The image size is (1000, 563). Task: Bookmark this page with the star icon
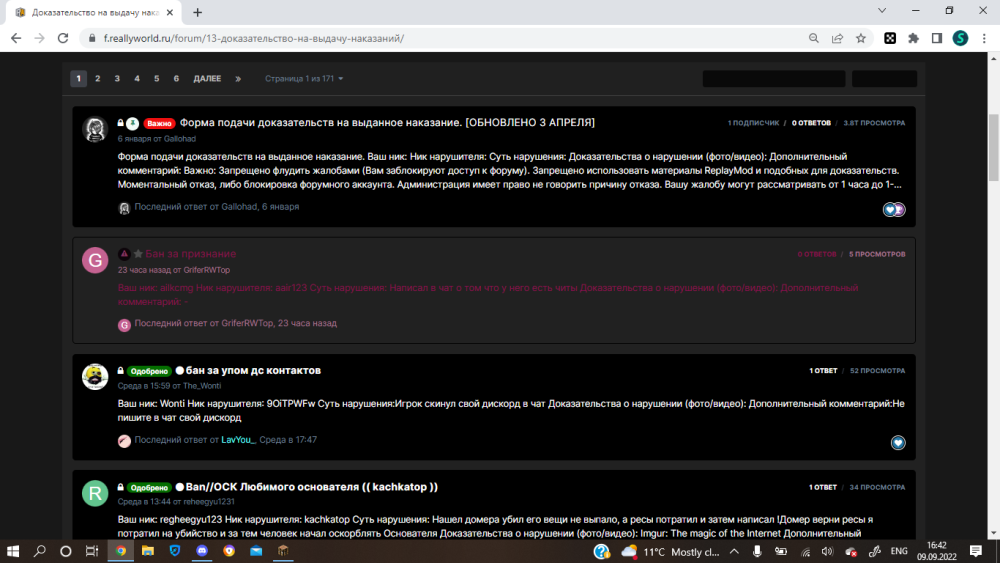861,38
